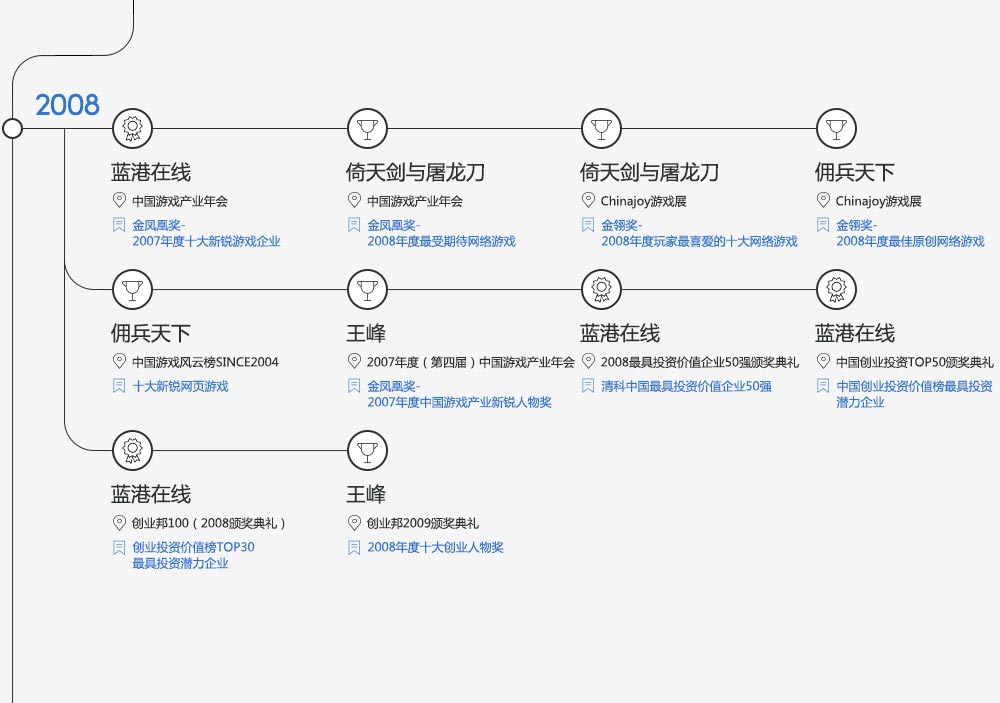The width and height of the screenshot is (1000, 703).
Task: Open the 中国创业投资价值榜最具投资潜力企业 link
Action: click(914, 394)
